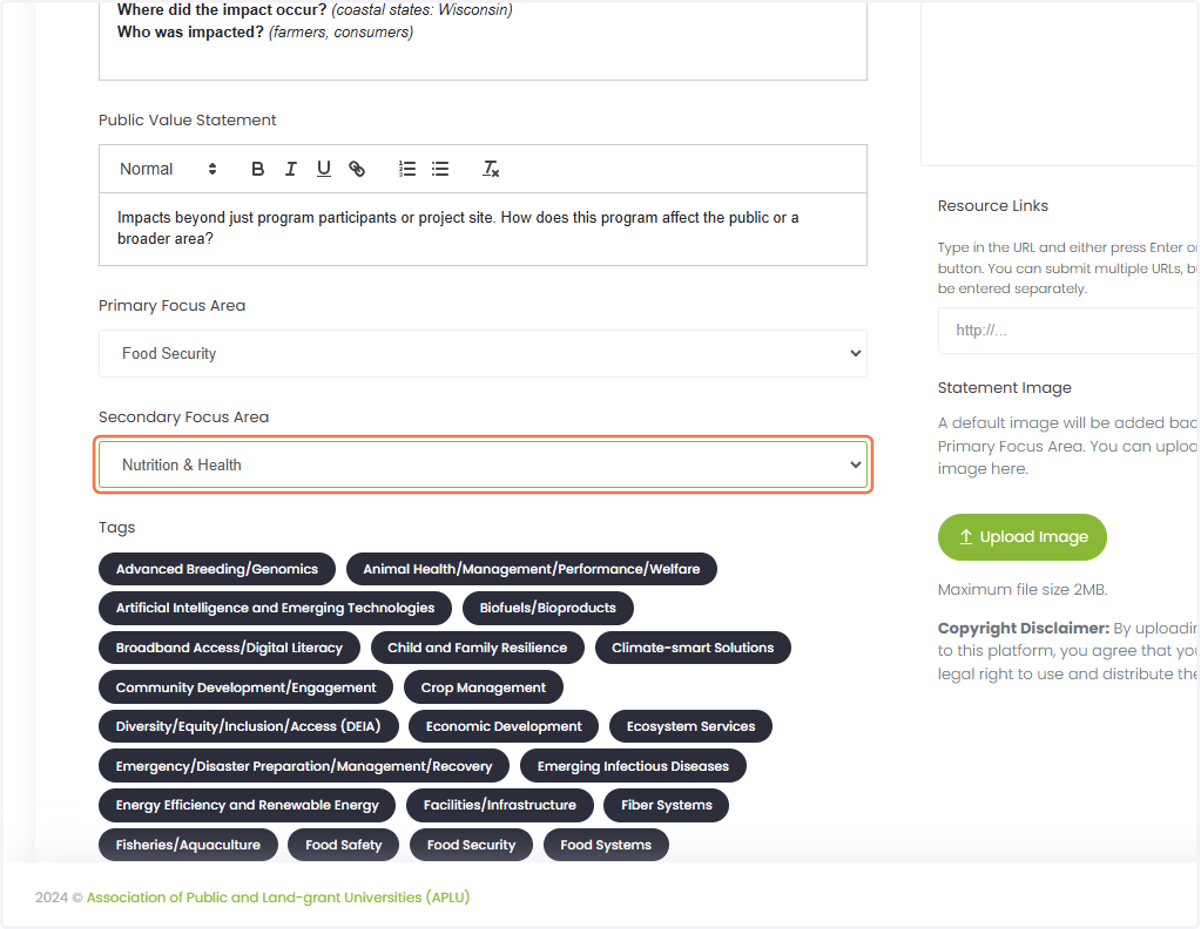The width and height of the screenshot is (1200, 929).
Task: Select Community Development/Engagement tag
Action: [246, 687]
